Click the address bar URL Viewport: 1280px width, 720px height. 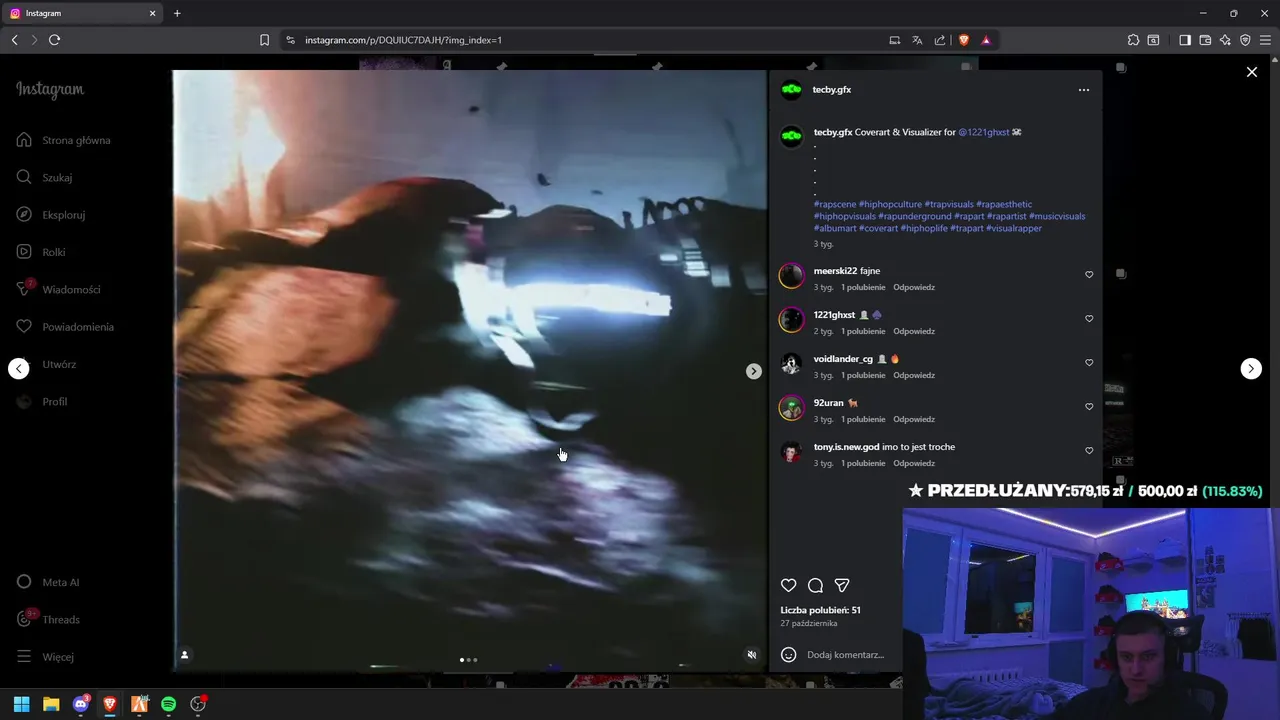click(403, 40)
